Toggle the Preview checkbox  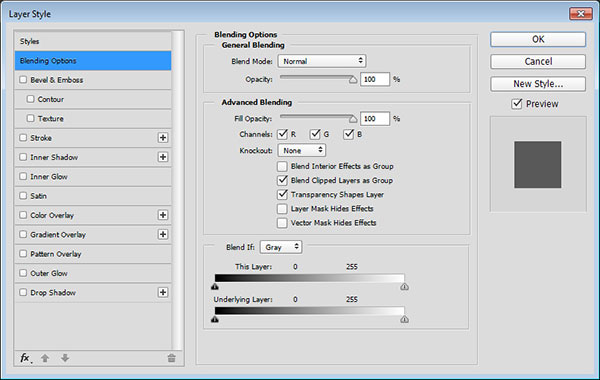pos(517,104)
